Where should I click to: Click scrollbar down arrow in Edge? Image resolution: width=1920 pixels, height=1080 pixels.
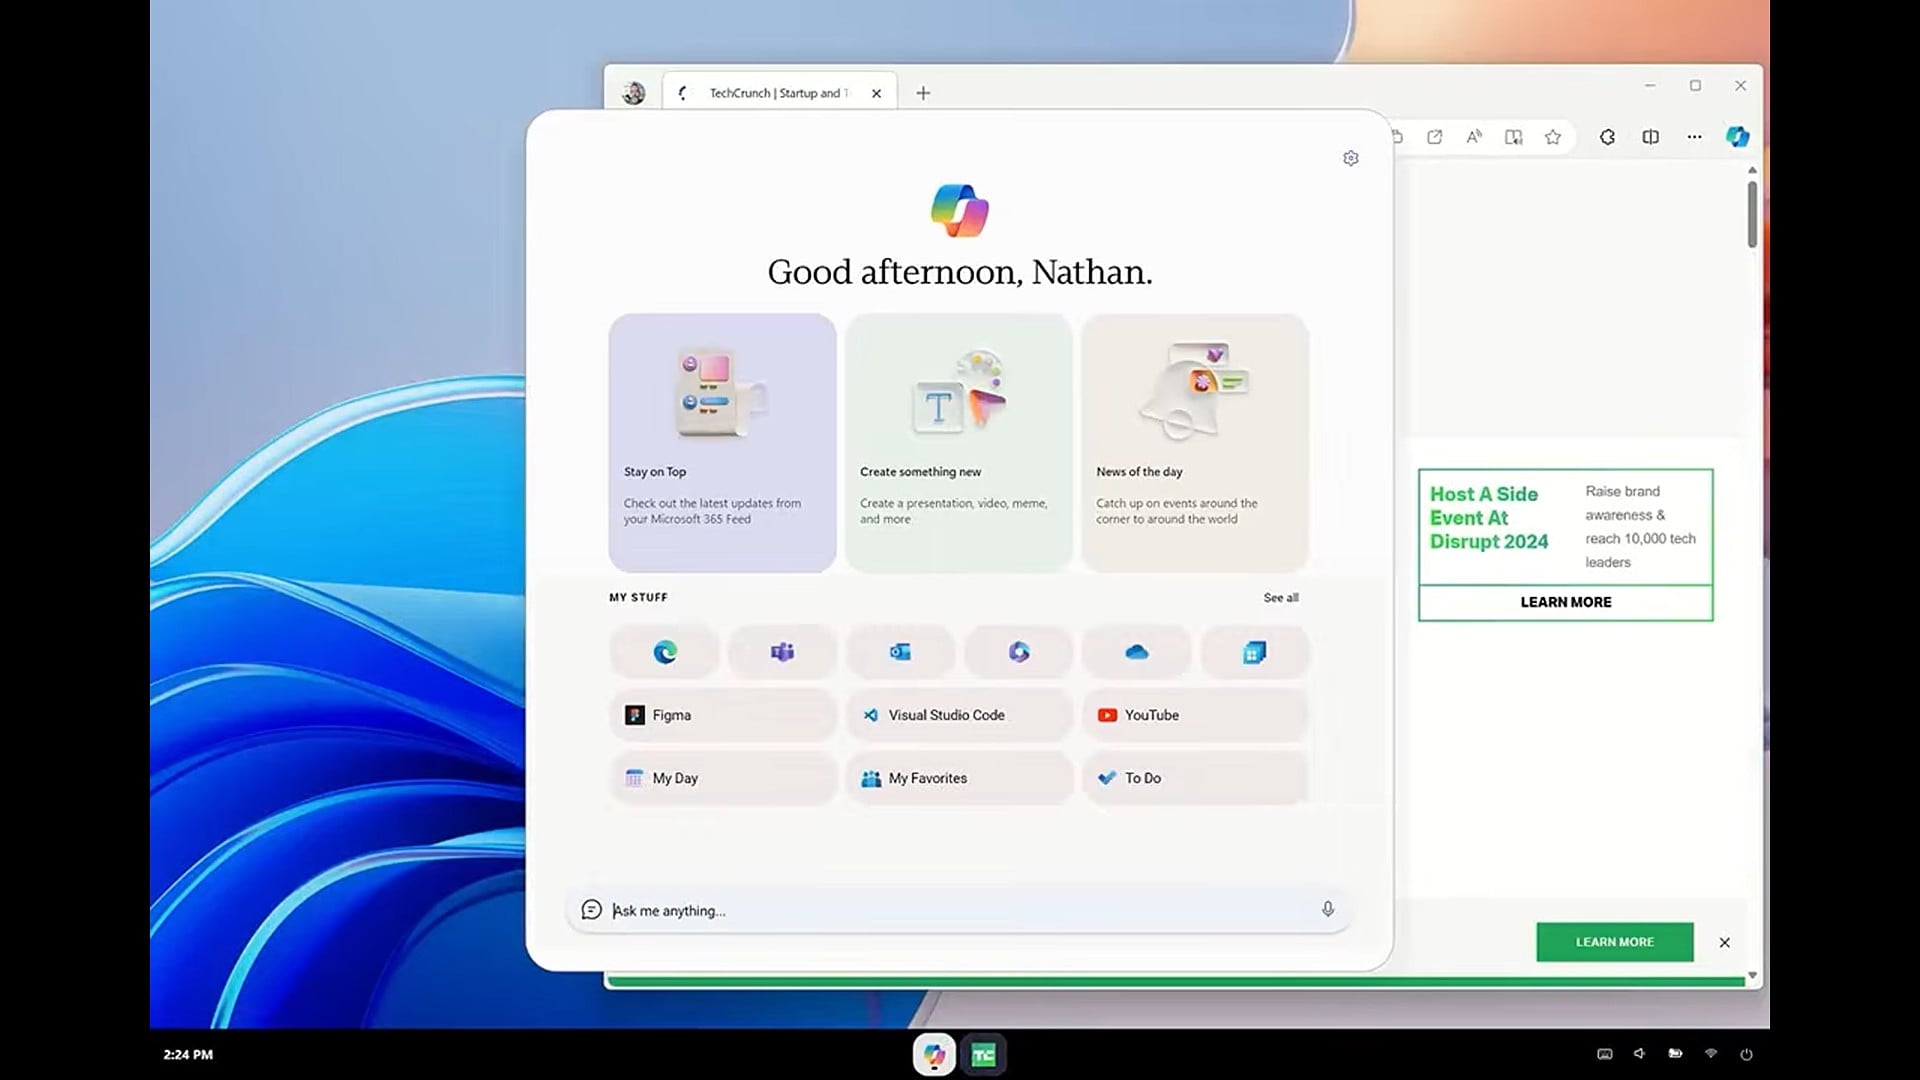point(1752,975)
